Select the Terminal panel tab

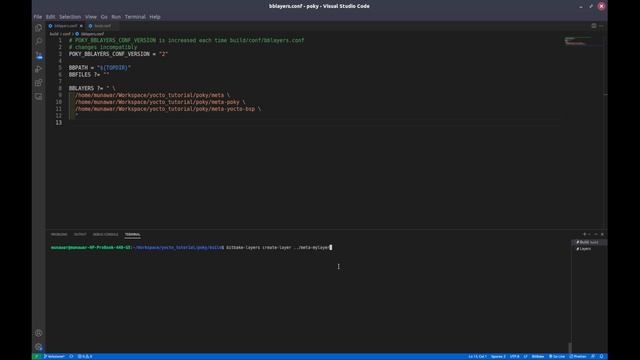133,234
